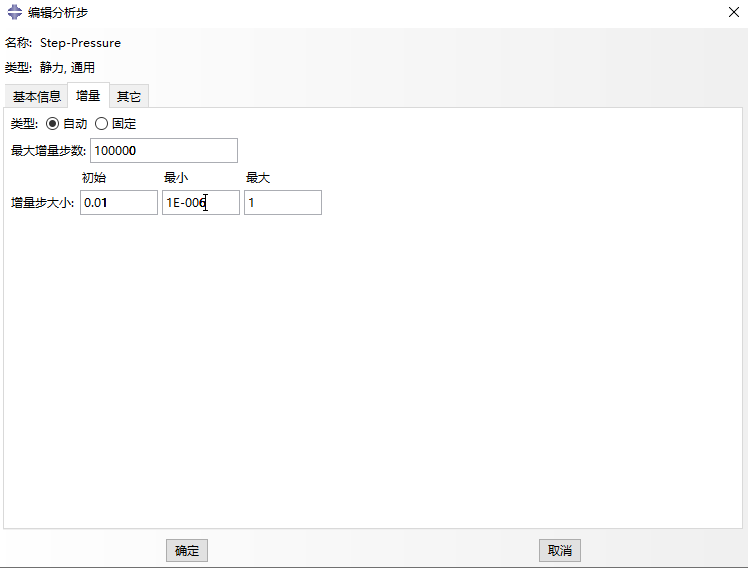Click the 最大 increment size field
The height and width of the screenshot is (568, 748).
pyautogui.click(x=282, y=203)
